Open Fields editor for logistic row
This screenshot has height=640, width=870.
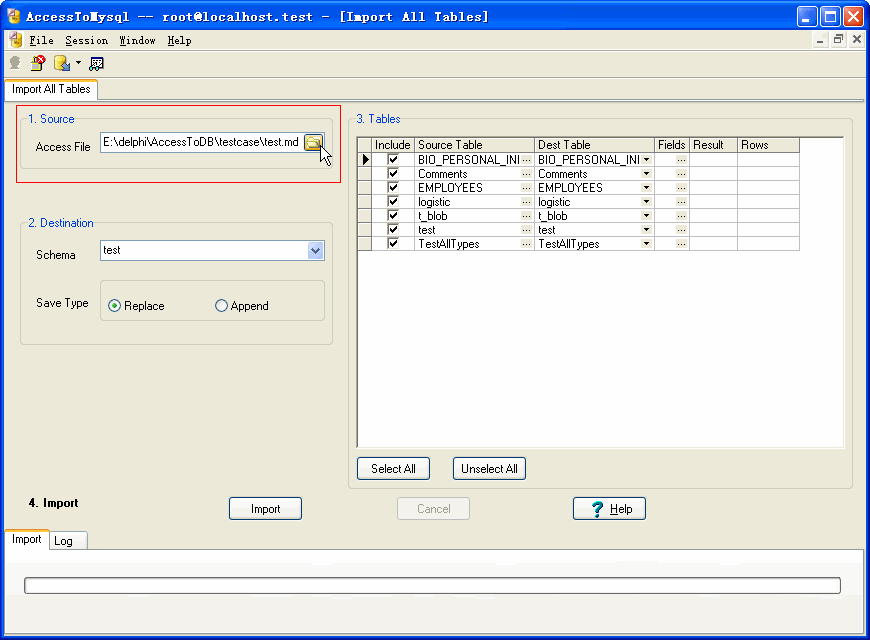tap(681, 202)
